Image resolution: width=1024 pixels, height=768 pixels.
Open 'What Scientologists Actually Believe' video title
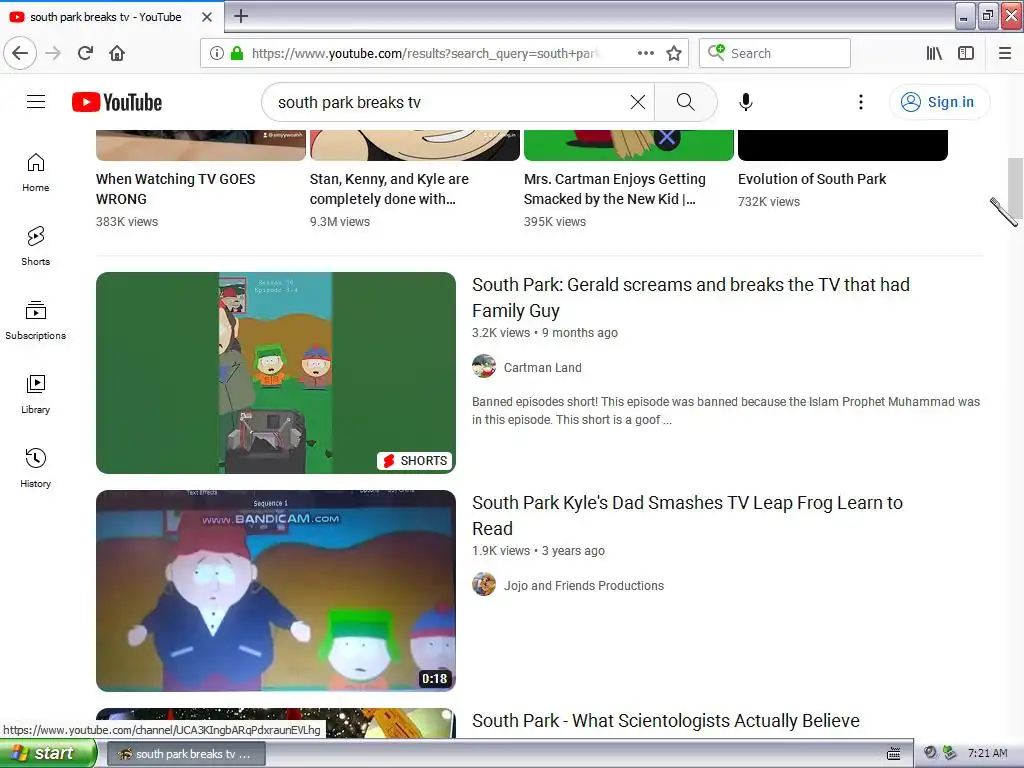point(665,721)
